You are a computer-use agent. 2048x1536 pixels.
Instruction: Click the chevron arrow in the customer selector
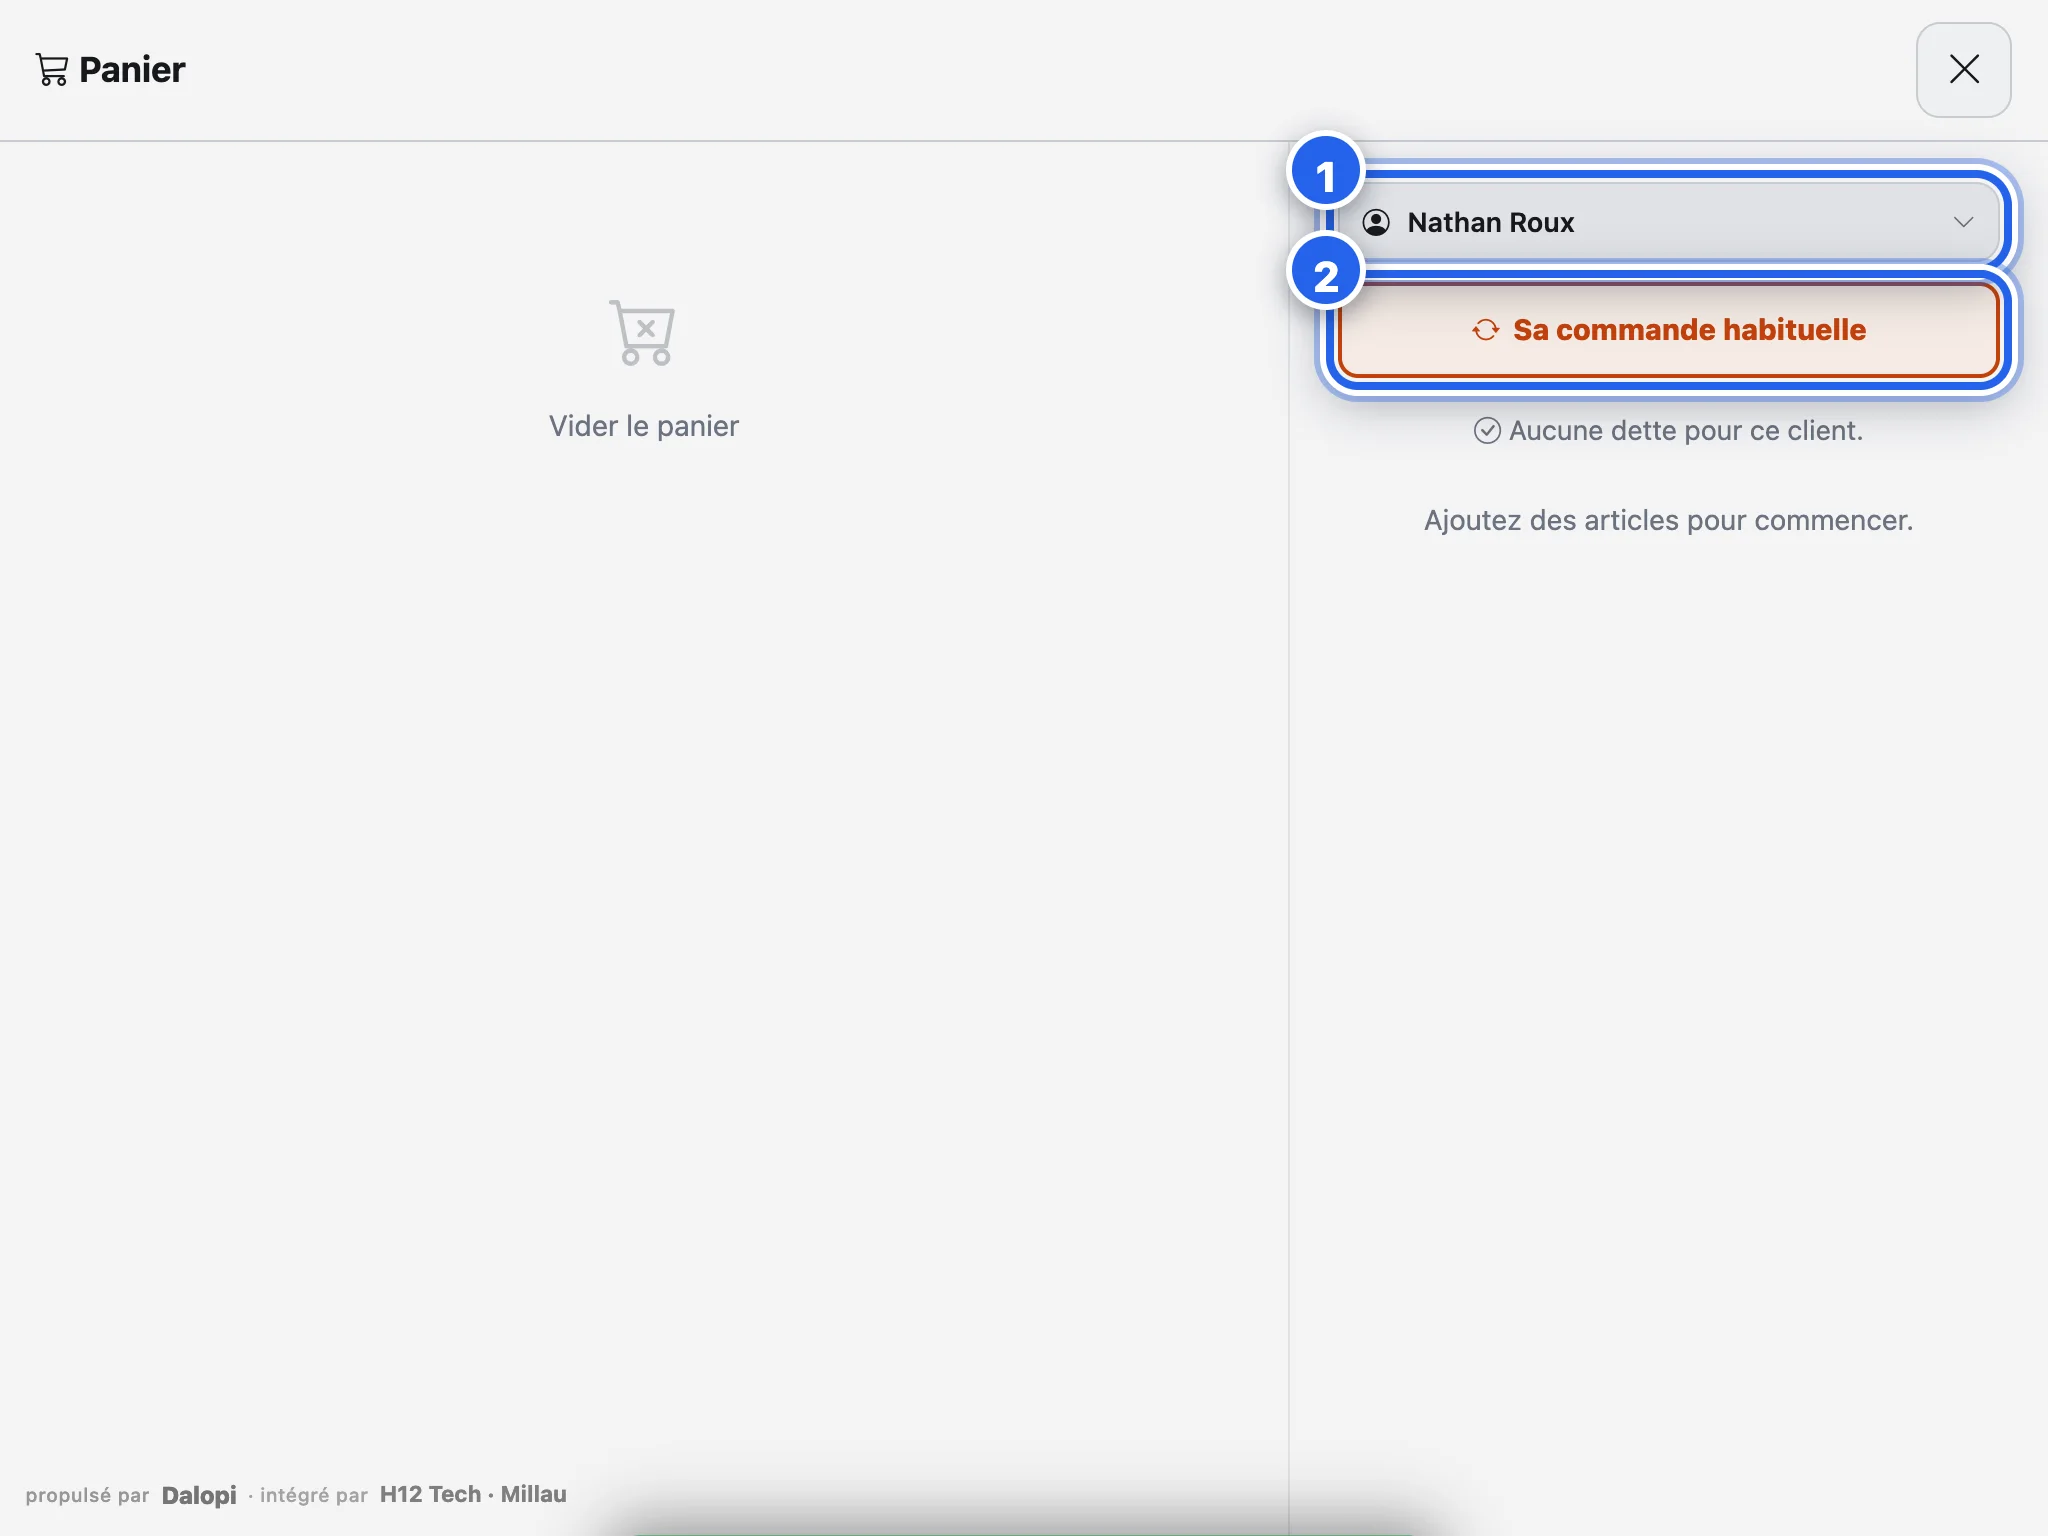1963,222
